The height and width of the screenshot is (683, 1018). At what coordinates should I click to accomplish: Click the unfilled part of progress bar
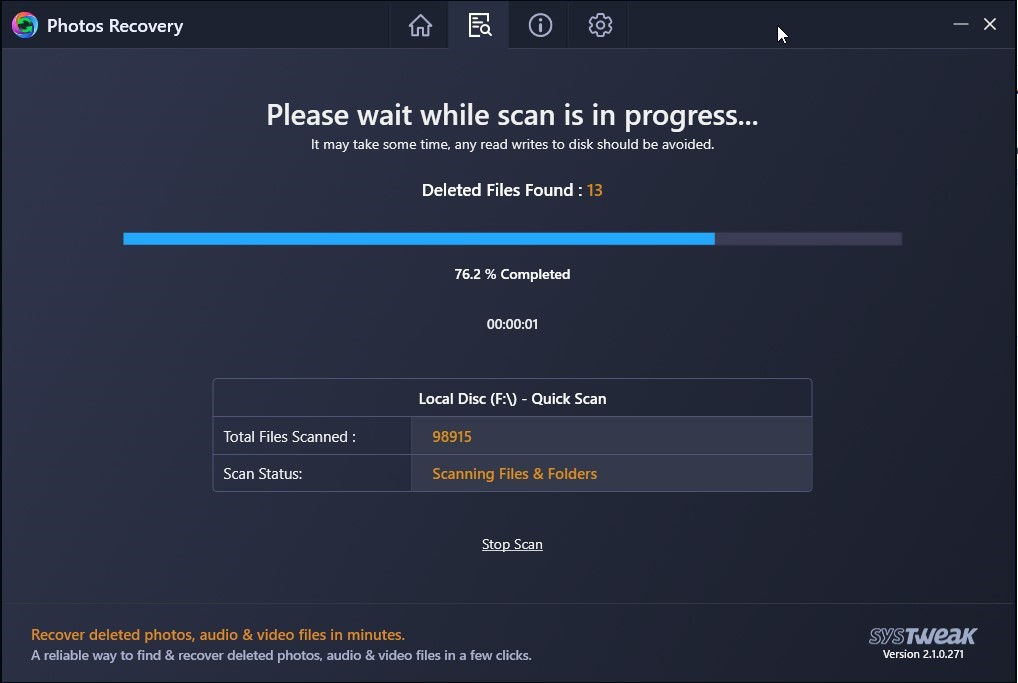808,239
